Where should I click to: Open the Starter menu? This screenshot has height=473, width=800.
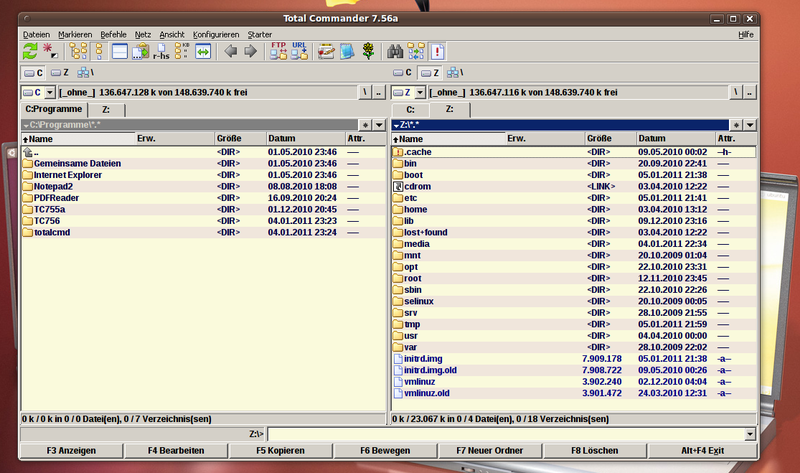260,35
